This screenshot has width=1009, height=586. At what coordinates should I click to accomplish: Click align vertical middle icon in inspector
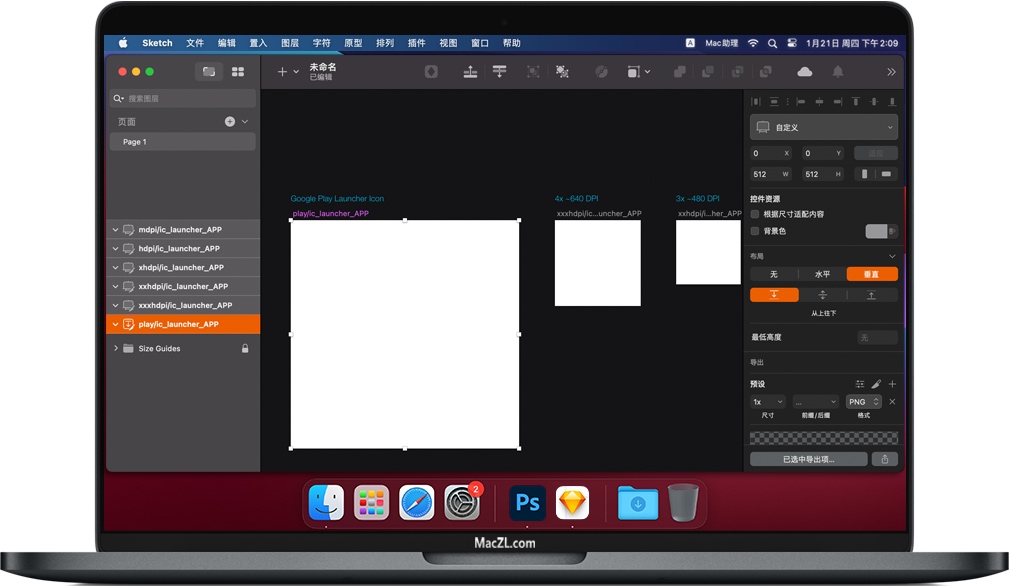[874, 102]
